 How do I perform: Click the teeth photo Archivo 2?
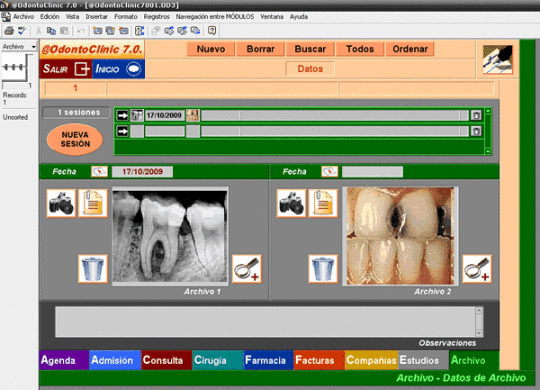pyautogui.click(x=400, y=236)
